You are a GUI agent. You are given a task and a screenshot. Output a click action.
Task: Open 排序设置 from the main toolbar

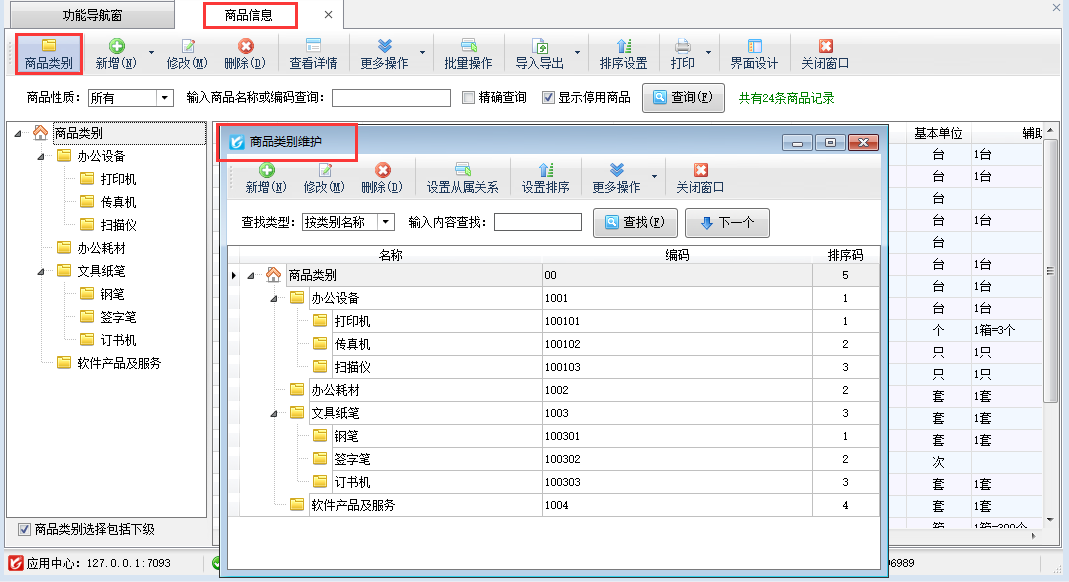[623, 54]
